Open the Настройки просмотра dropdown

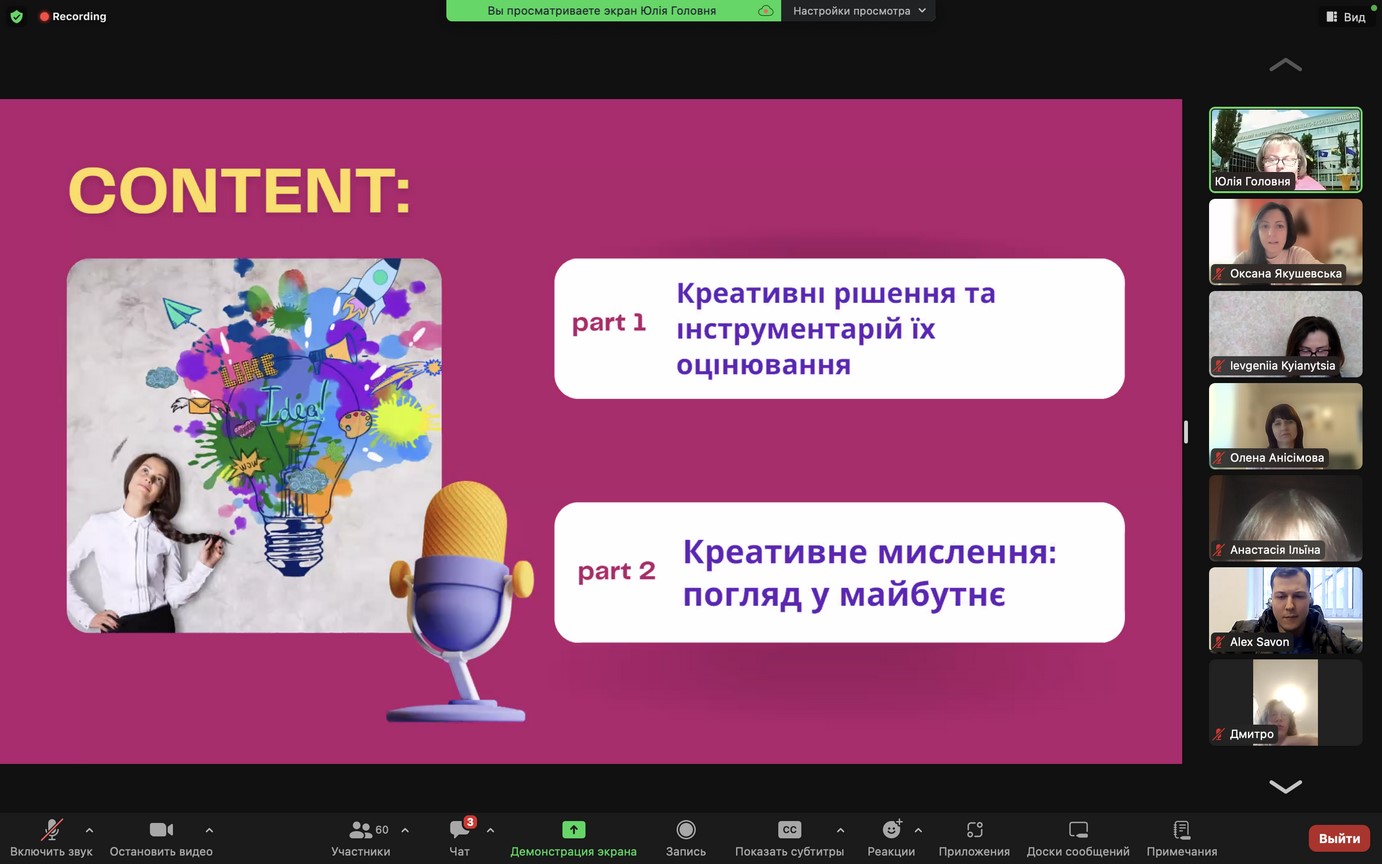tap(859, 11)
